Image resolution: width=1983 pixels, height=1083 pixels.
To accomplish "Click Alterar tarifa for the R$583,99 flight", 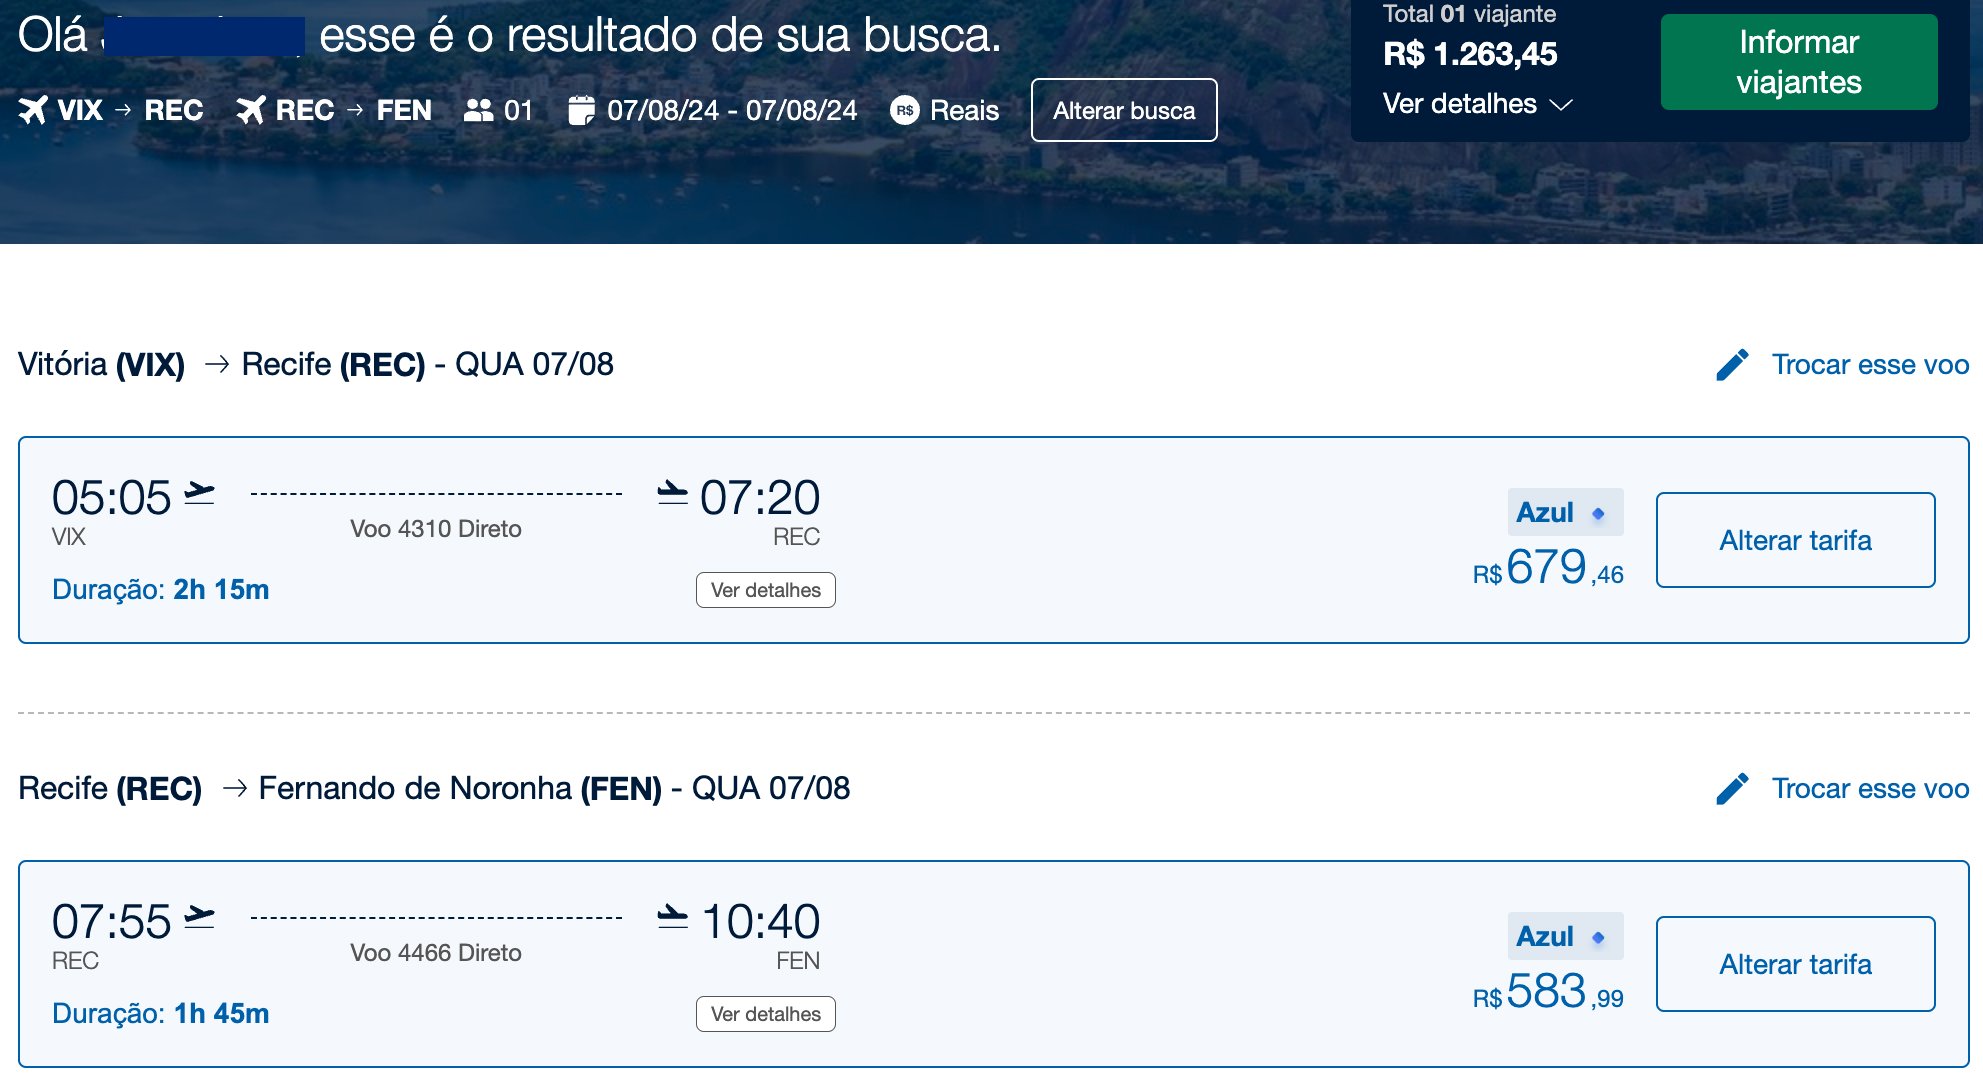I will tap(1796, 964).
